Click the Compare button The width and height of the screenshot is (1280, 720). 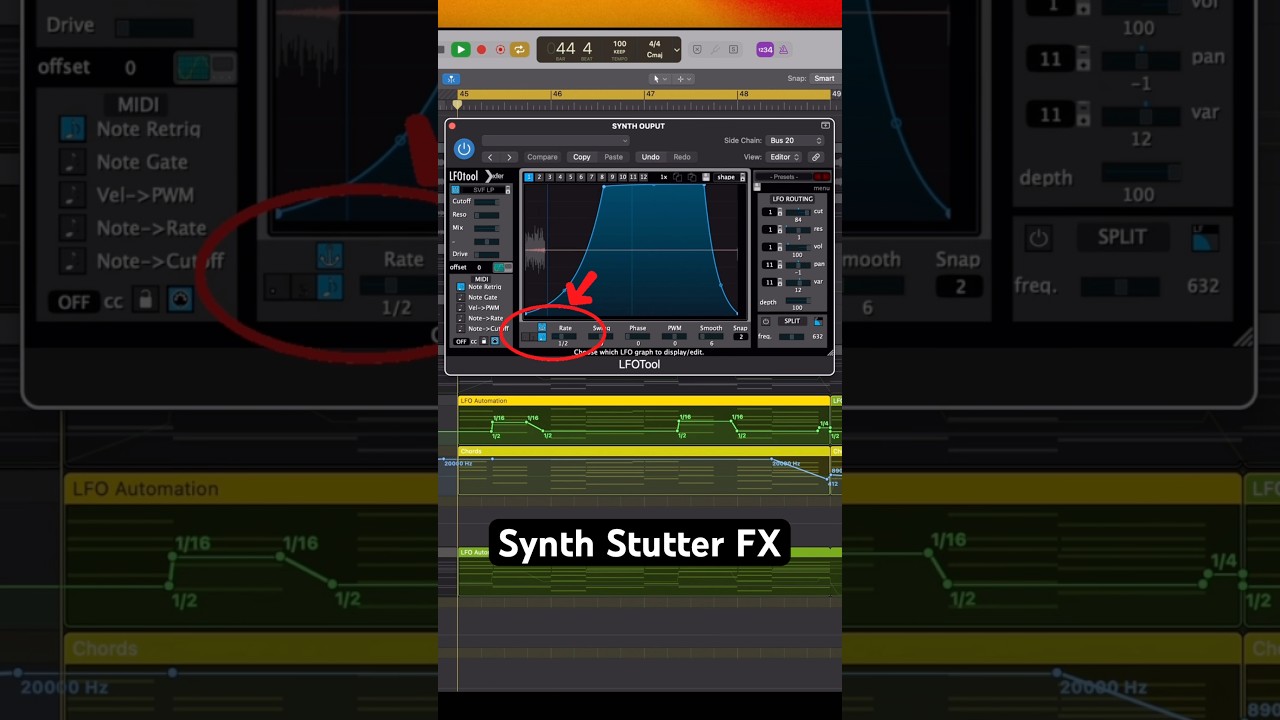click(x=542, y=157)
